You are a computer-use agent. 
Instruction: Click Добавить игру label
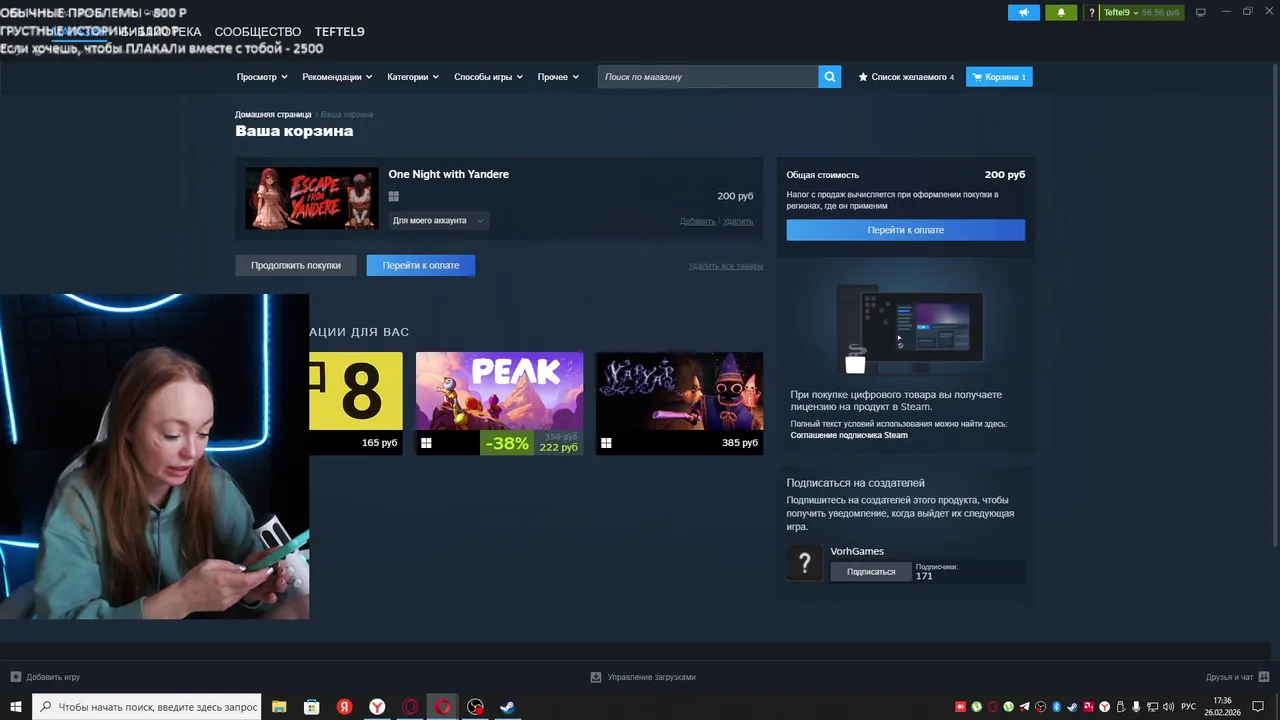pyautogui.click(x=53, y=677)
